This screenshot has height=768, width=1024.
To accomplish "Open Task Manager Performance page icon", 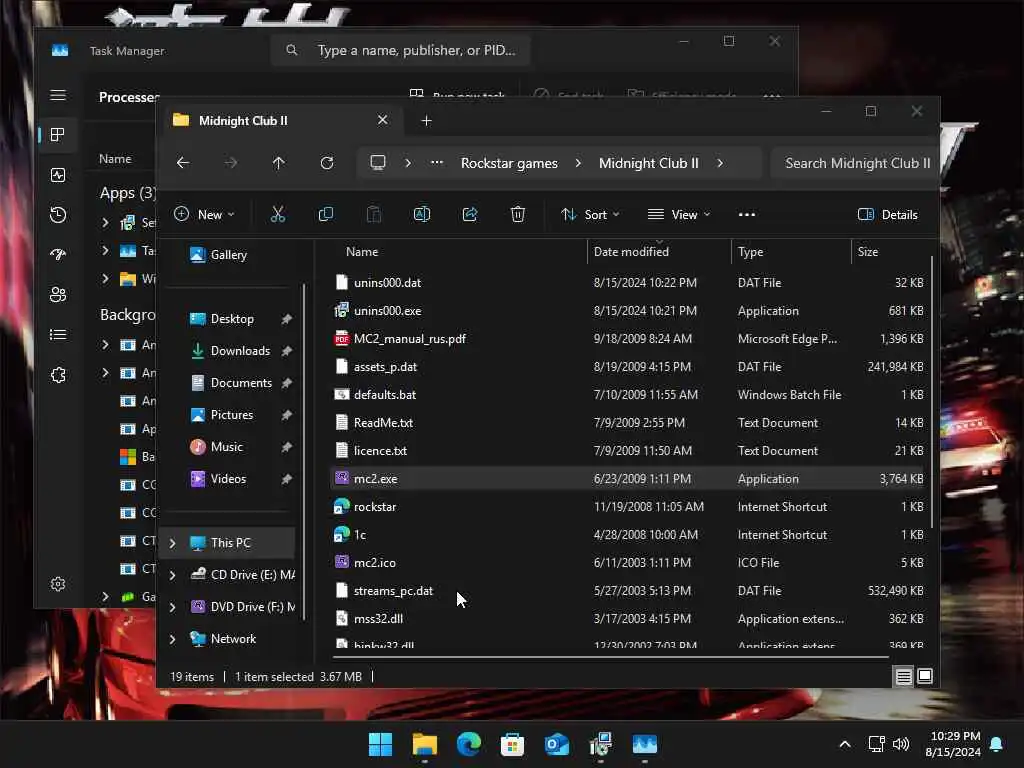I will pos(57,175).
